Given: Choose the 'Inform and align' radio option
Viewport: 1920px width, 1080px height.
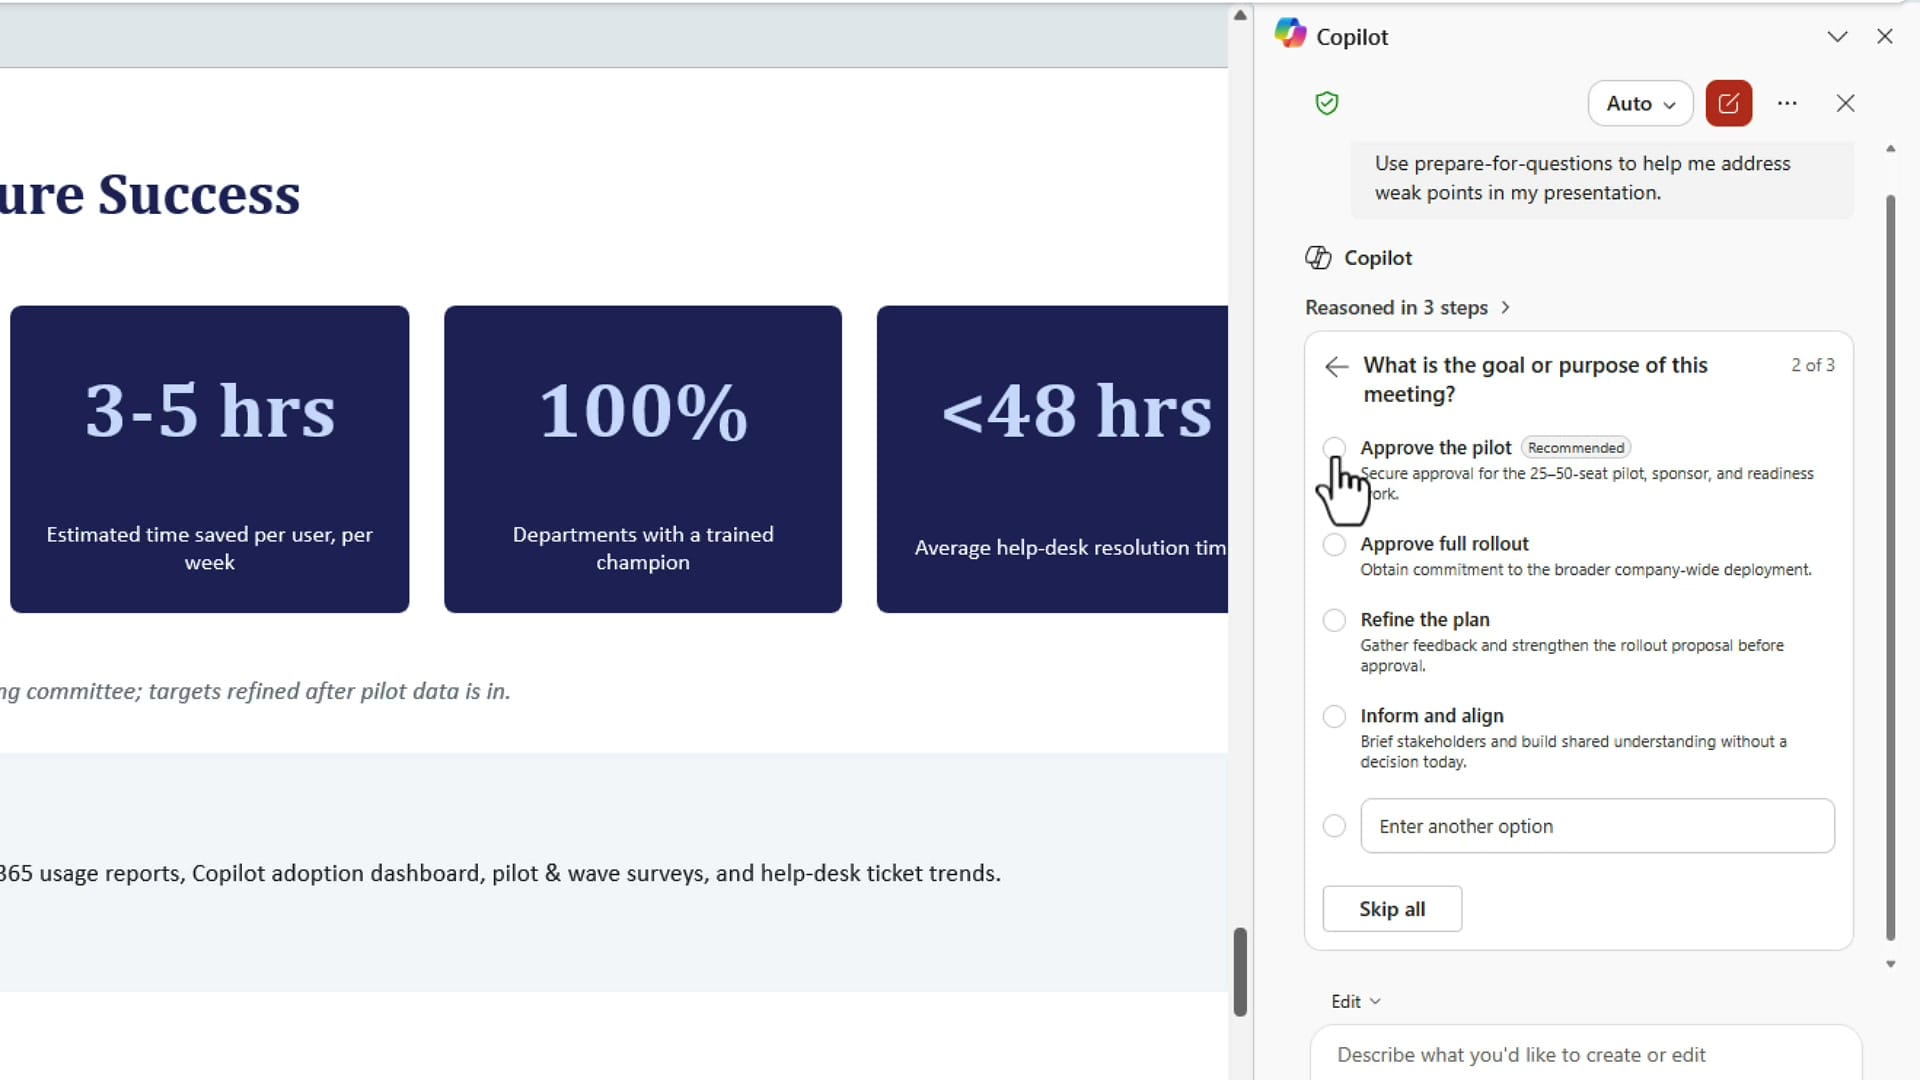Looking at the screenshot, I should [x=1334, y=716].
